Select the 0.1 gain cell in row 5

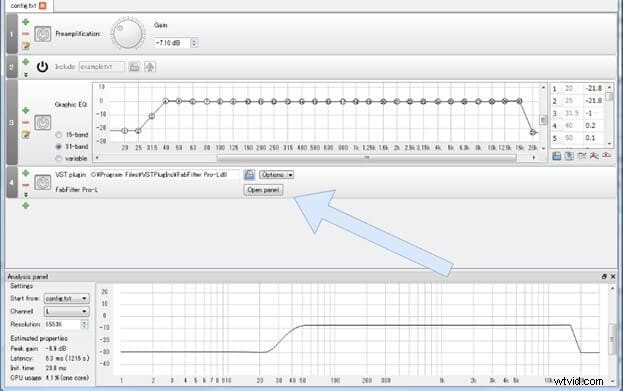tap(594, 138)
